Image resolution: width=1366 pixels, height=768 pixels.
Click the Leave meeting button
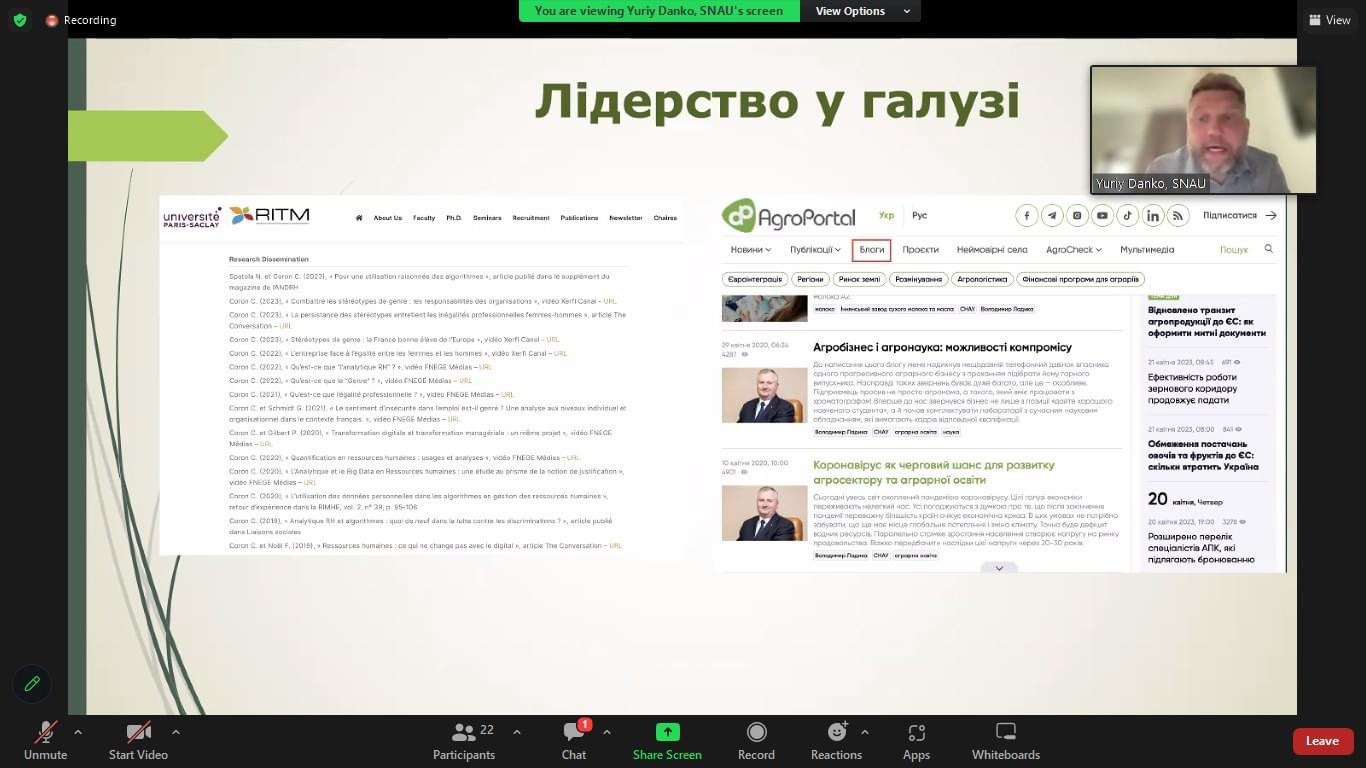pos(1322,741)
